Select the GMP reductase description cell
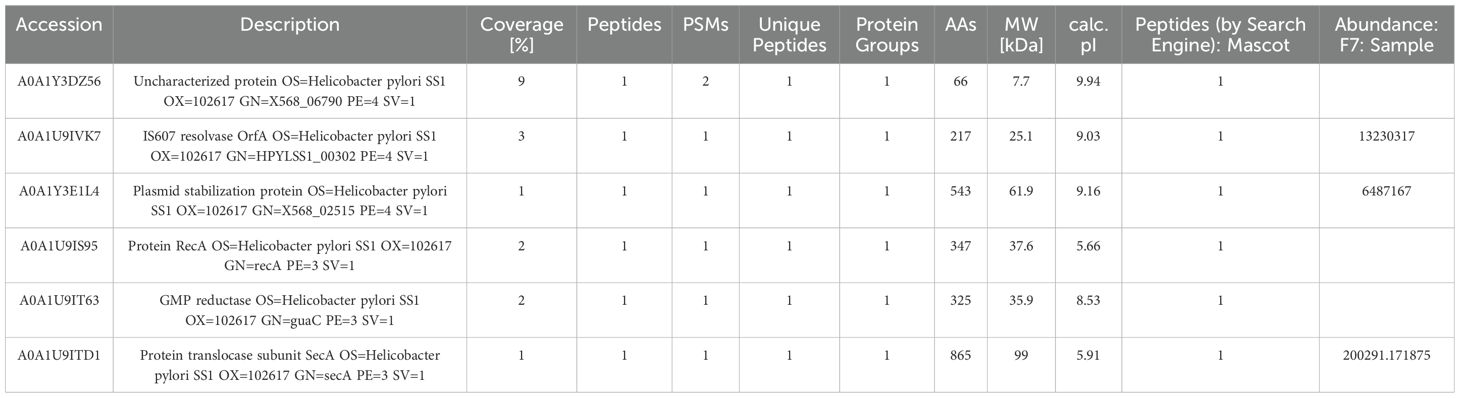 289,310
